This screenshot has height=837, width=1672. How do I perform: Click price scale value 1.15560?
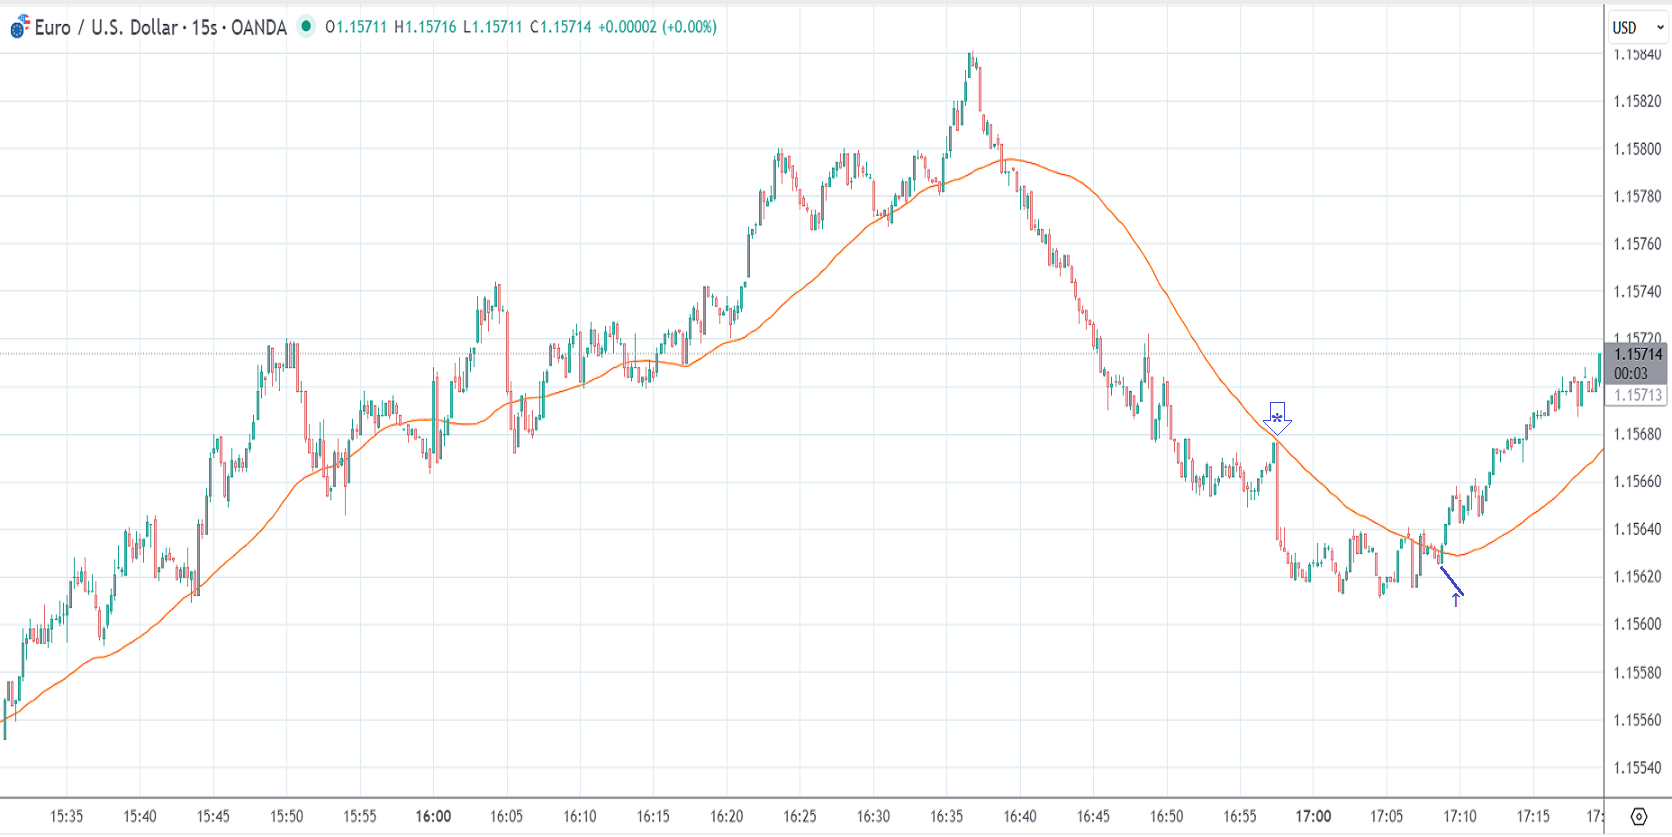[1637, 720]
